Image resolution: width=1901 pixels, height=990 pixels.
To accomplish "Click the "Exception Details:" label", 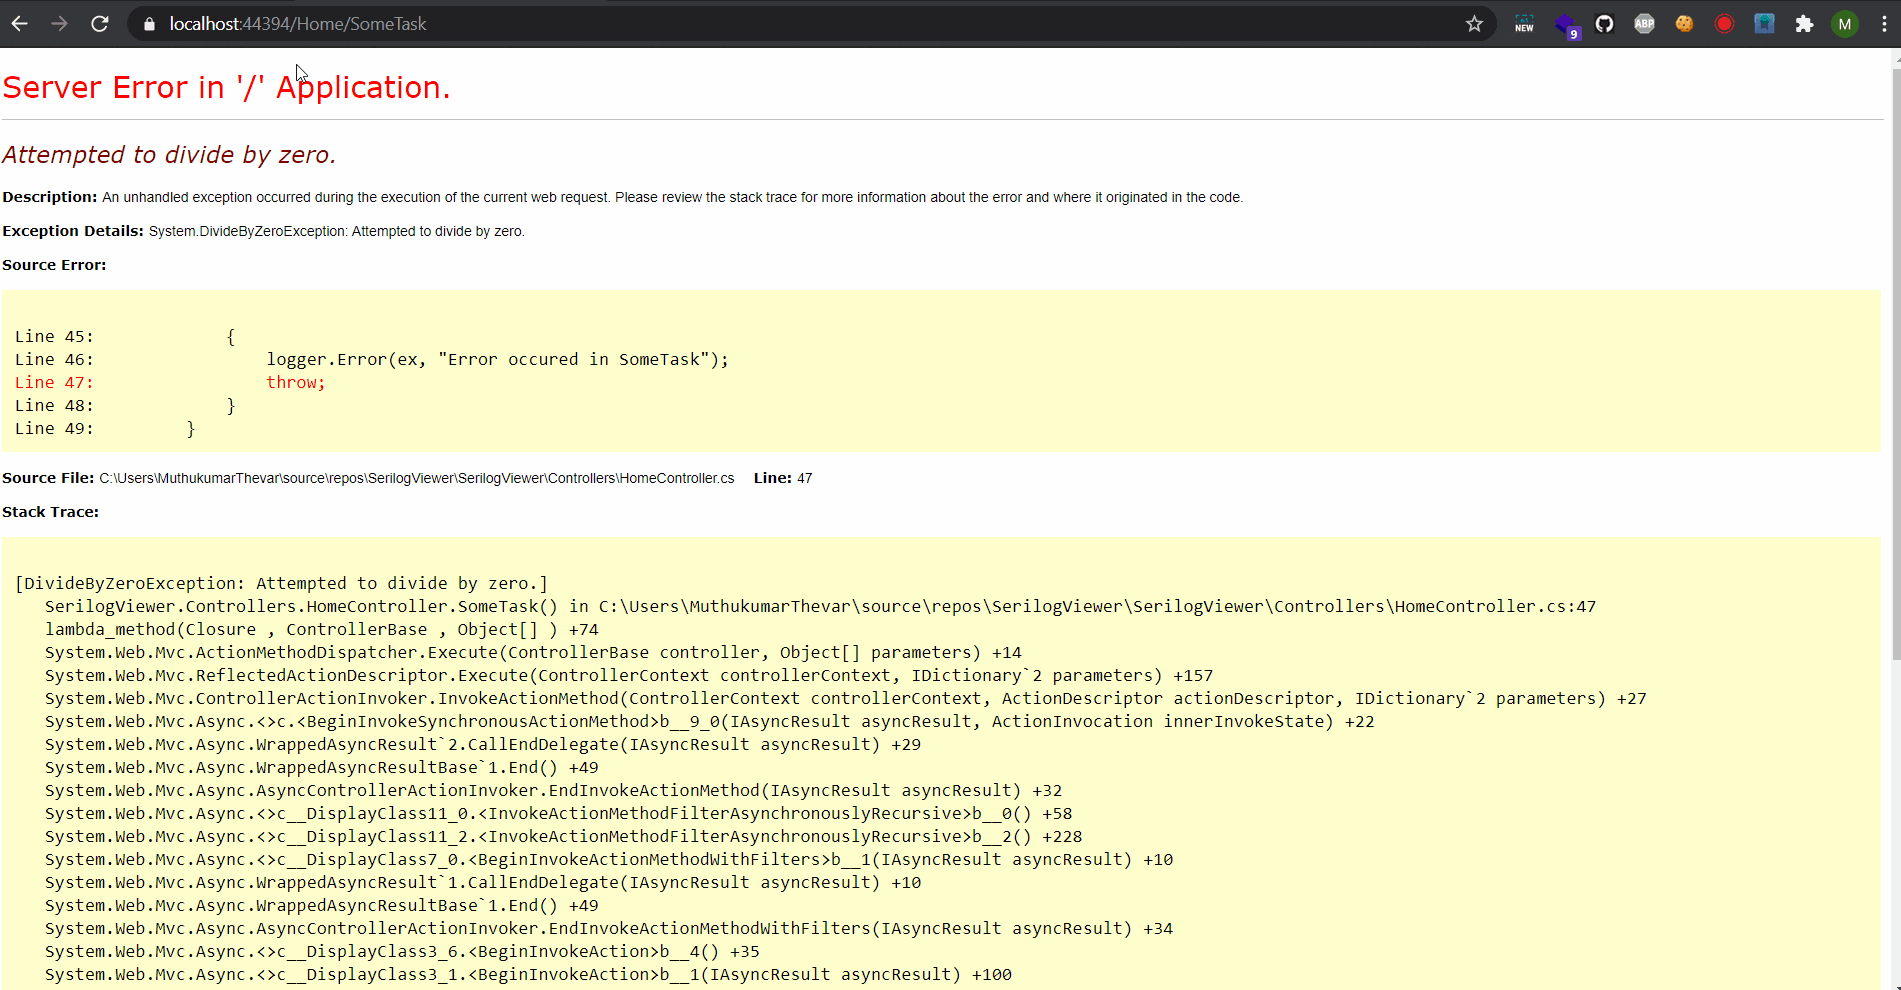I will pyautogui.click(x=73, y=231).
